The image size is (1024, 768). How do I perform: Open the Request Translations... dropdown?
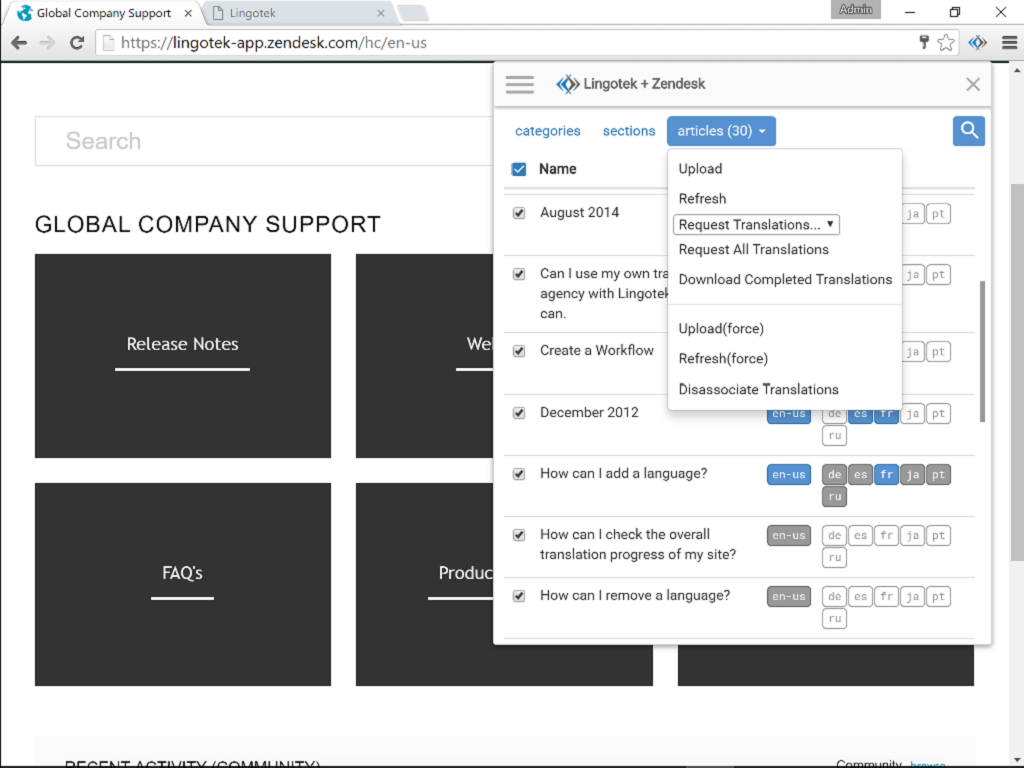click(756, 225)
